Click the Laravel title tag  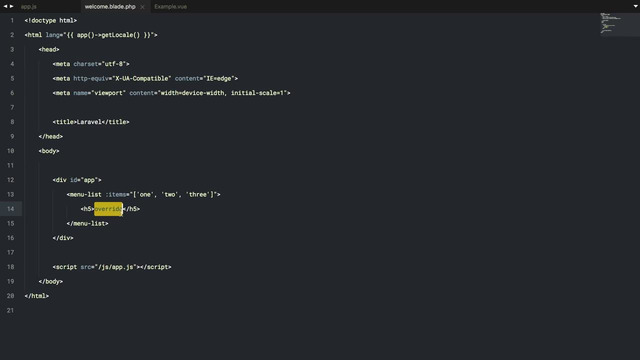click(x=91, y=122)
